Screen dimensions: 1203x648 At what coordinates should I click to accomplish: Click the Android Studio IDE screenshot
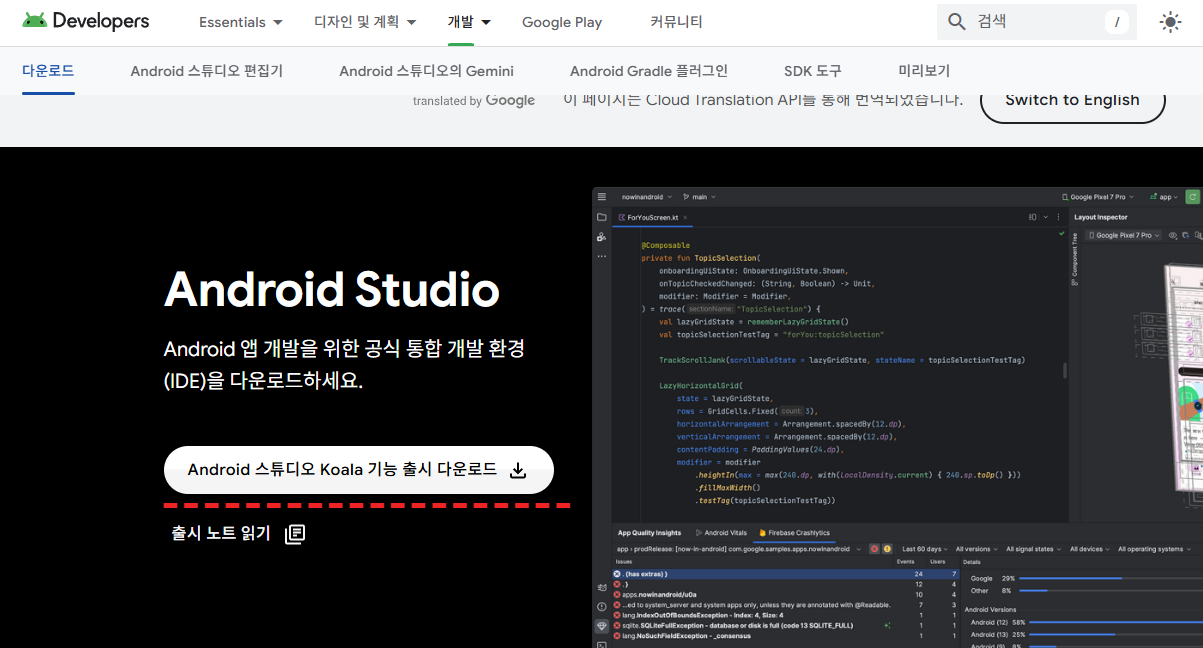click(897, 417)
